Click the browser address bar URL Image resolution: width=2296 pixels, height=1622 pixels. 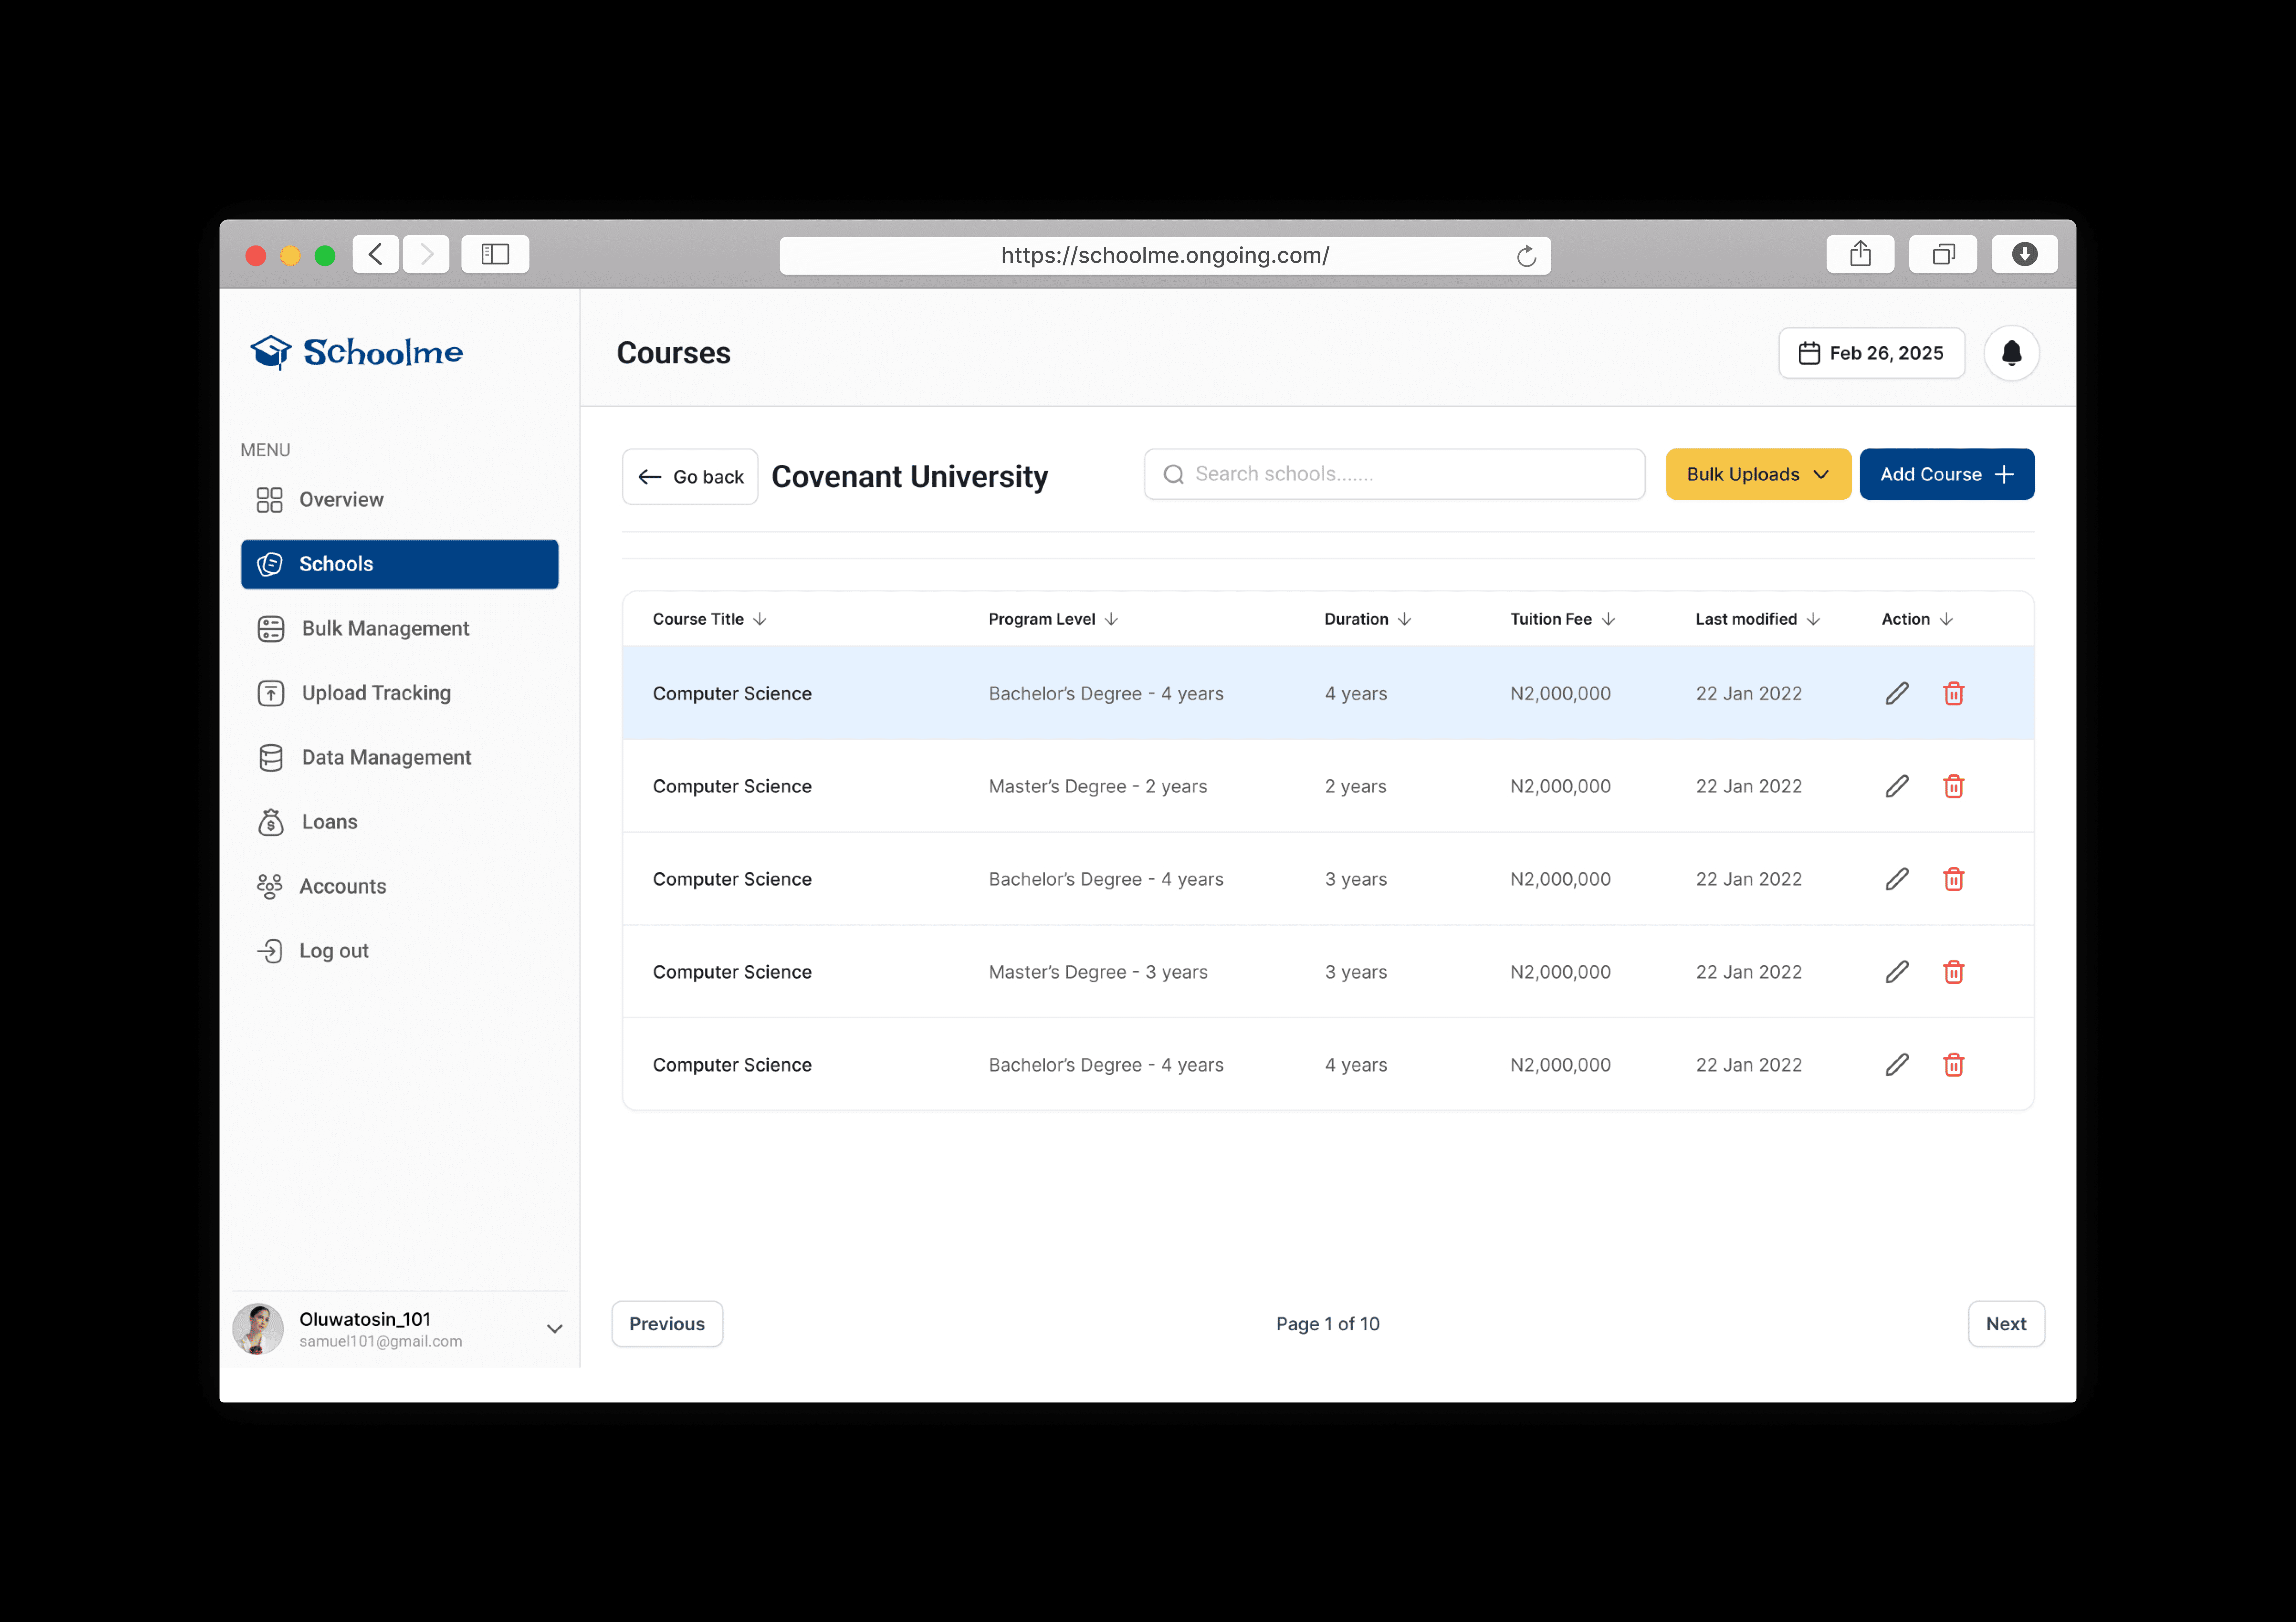coord(1165,256)
